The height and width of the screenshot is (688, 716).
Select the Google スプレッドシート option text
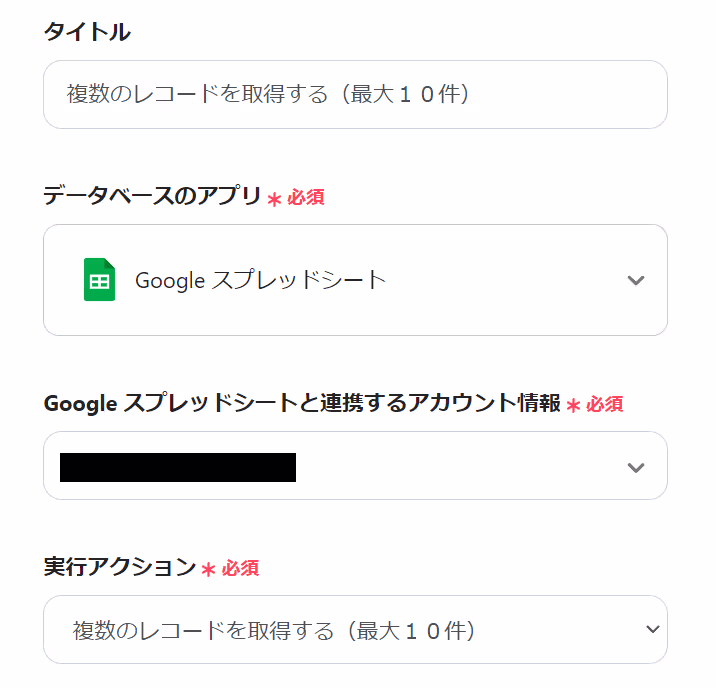coord(261,280)
